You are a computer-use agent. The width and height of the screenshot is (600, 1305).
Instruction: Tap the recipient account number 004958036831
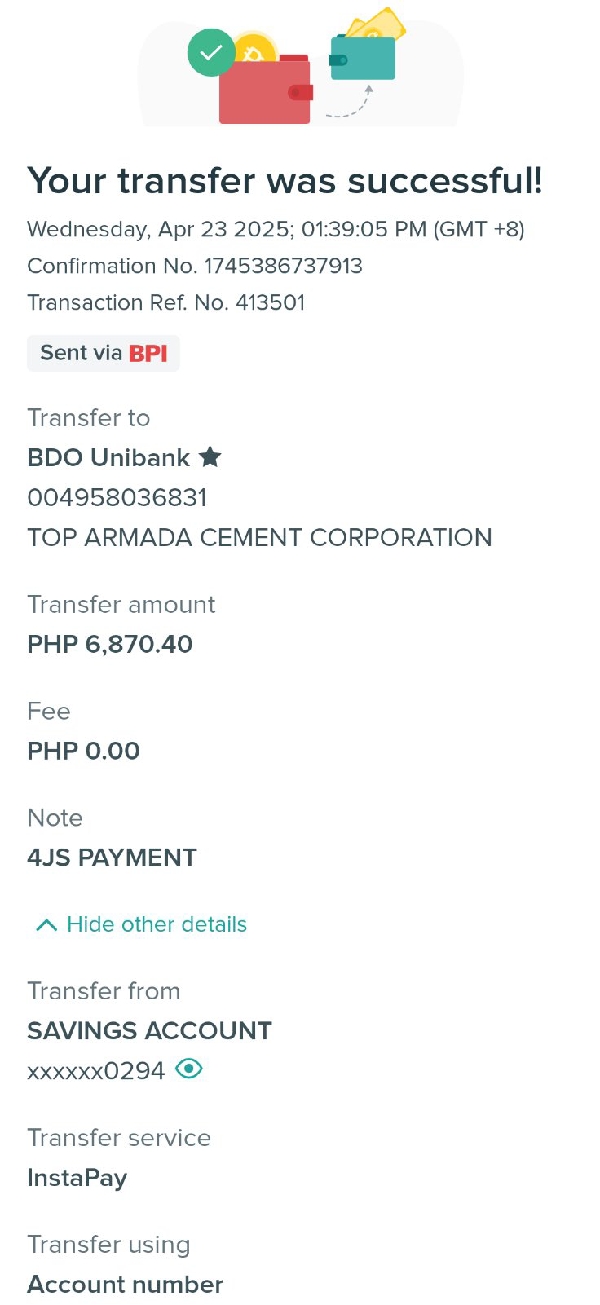click(x=117, y=497)
